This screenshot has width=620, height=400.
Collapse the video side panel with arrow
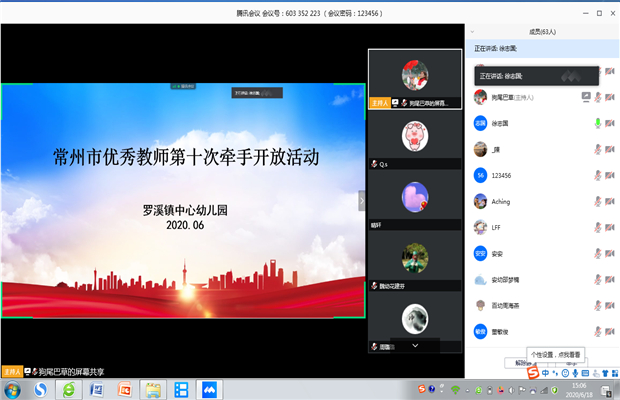click(x=362, y=201)
